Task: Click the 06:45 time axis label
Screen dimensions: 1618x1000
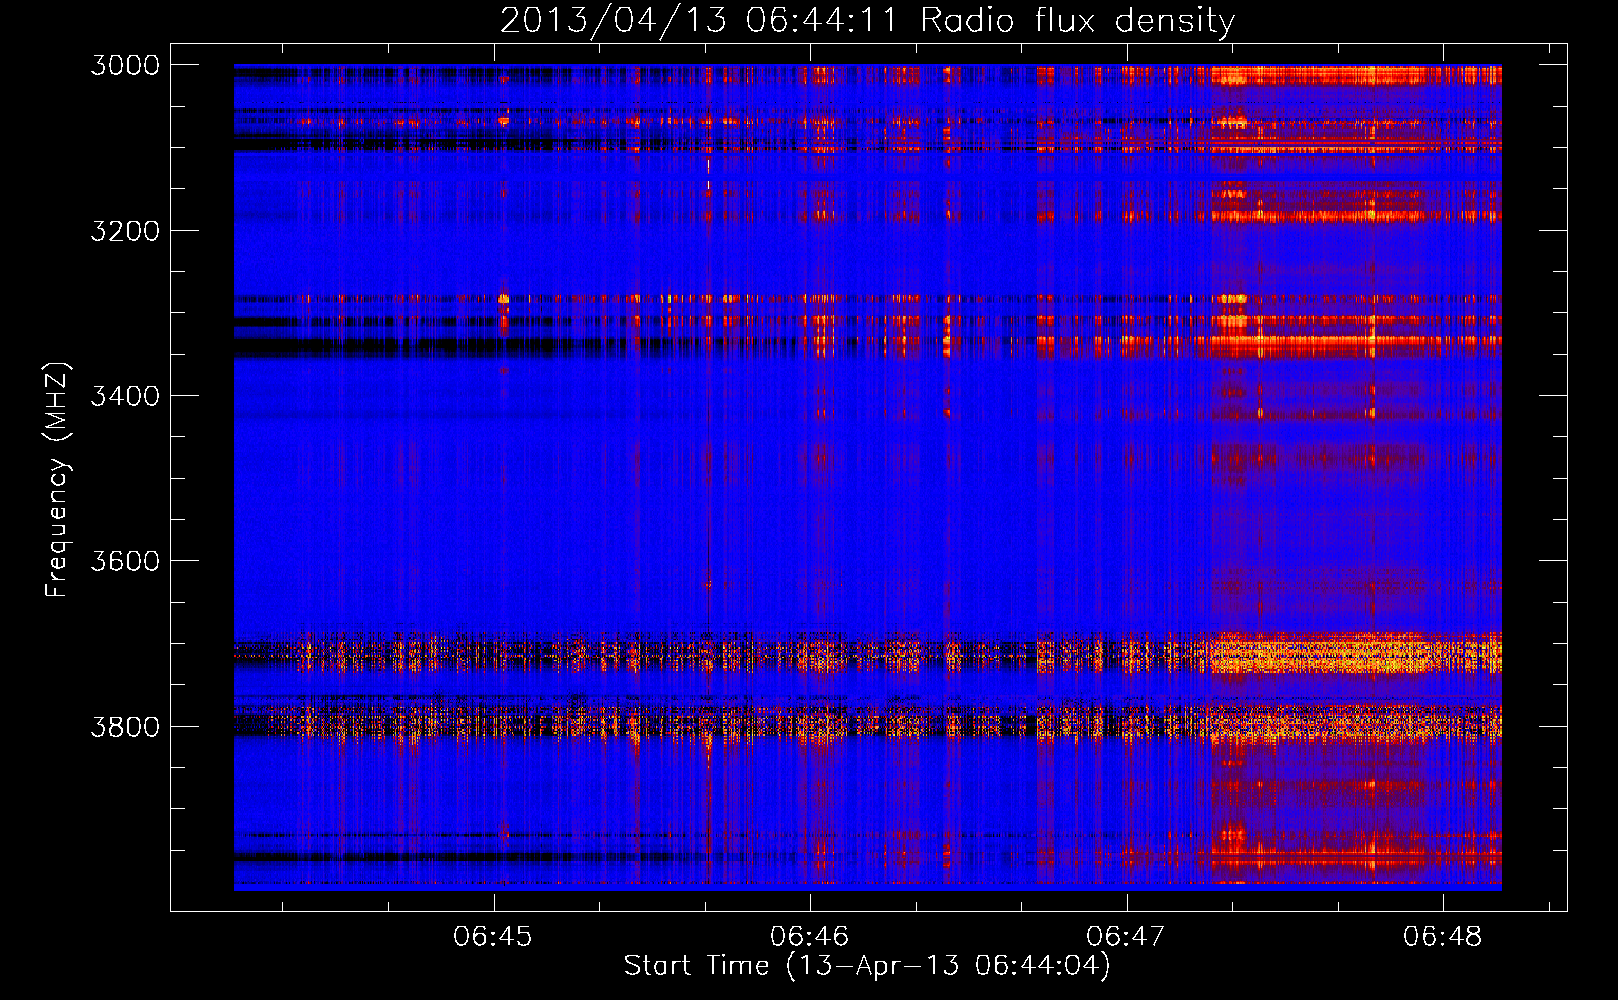Action: click(492, 936)
